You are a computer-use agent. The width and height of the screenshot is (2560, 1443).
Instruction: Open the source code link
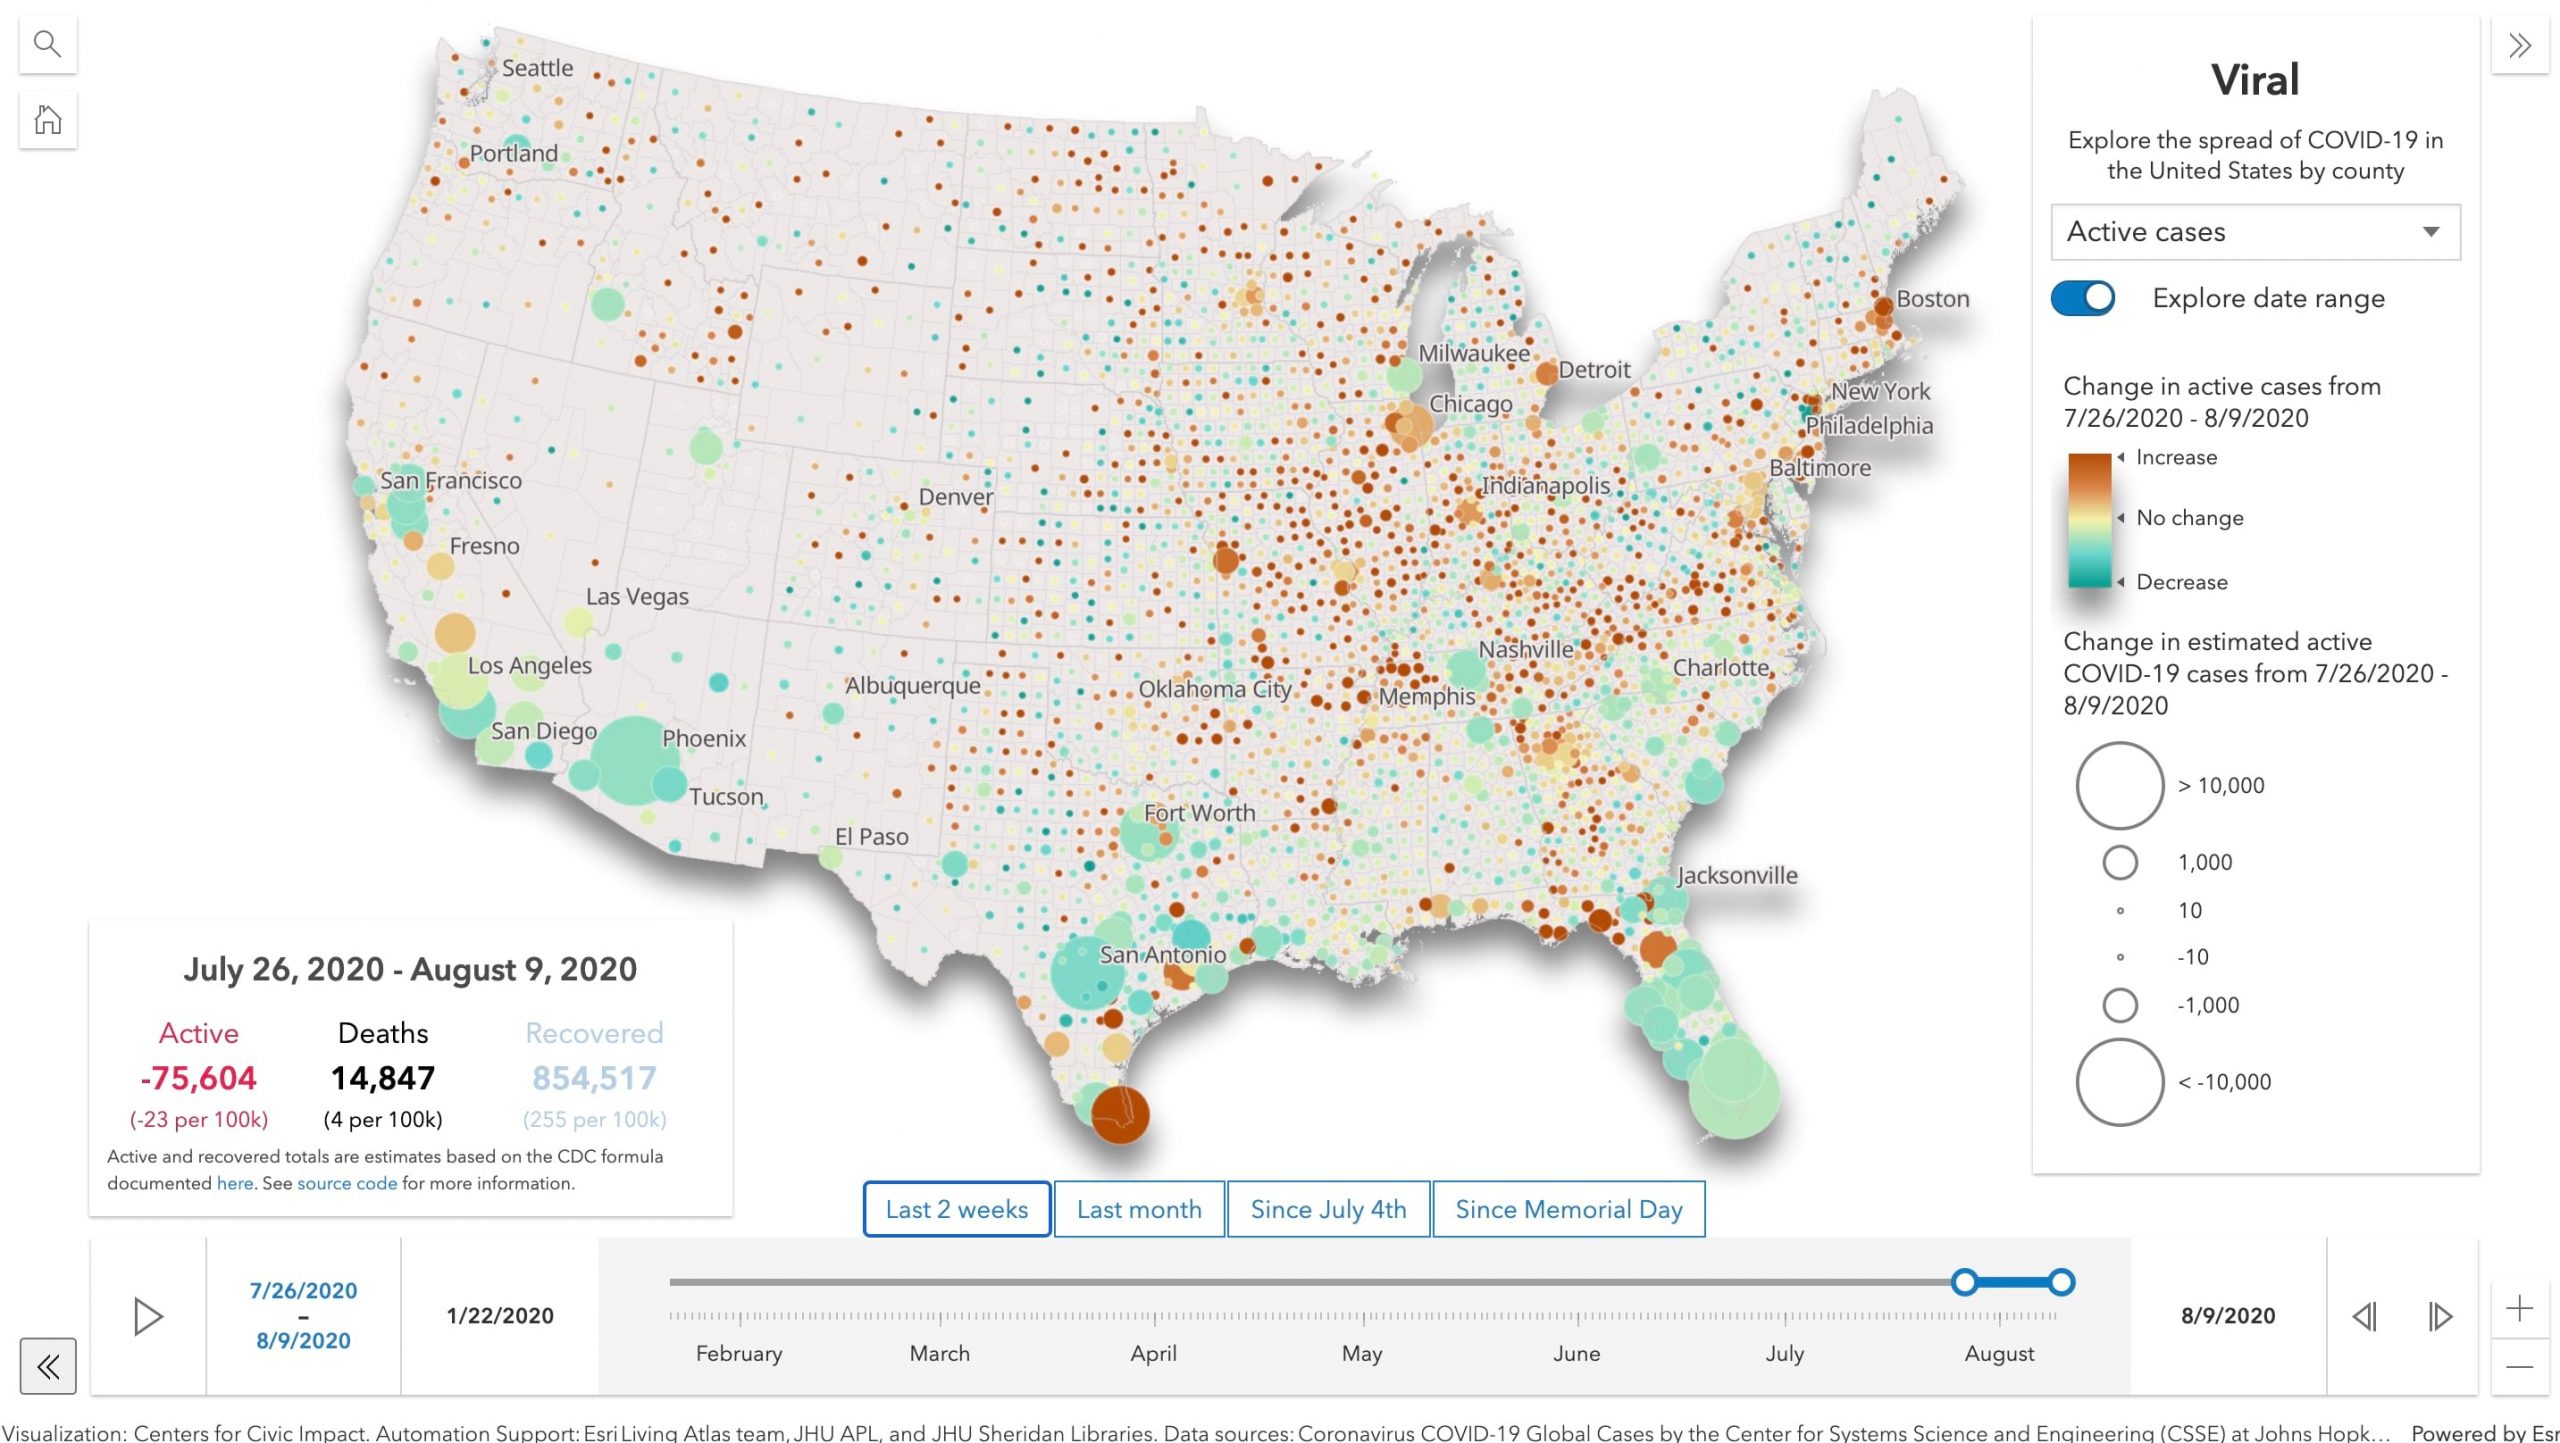point(346,1183)
